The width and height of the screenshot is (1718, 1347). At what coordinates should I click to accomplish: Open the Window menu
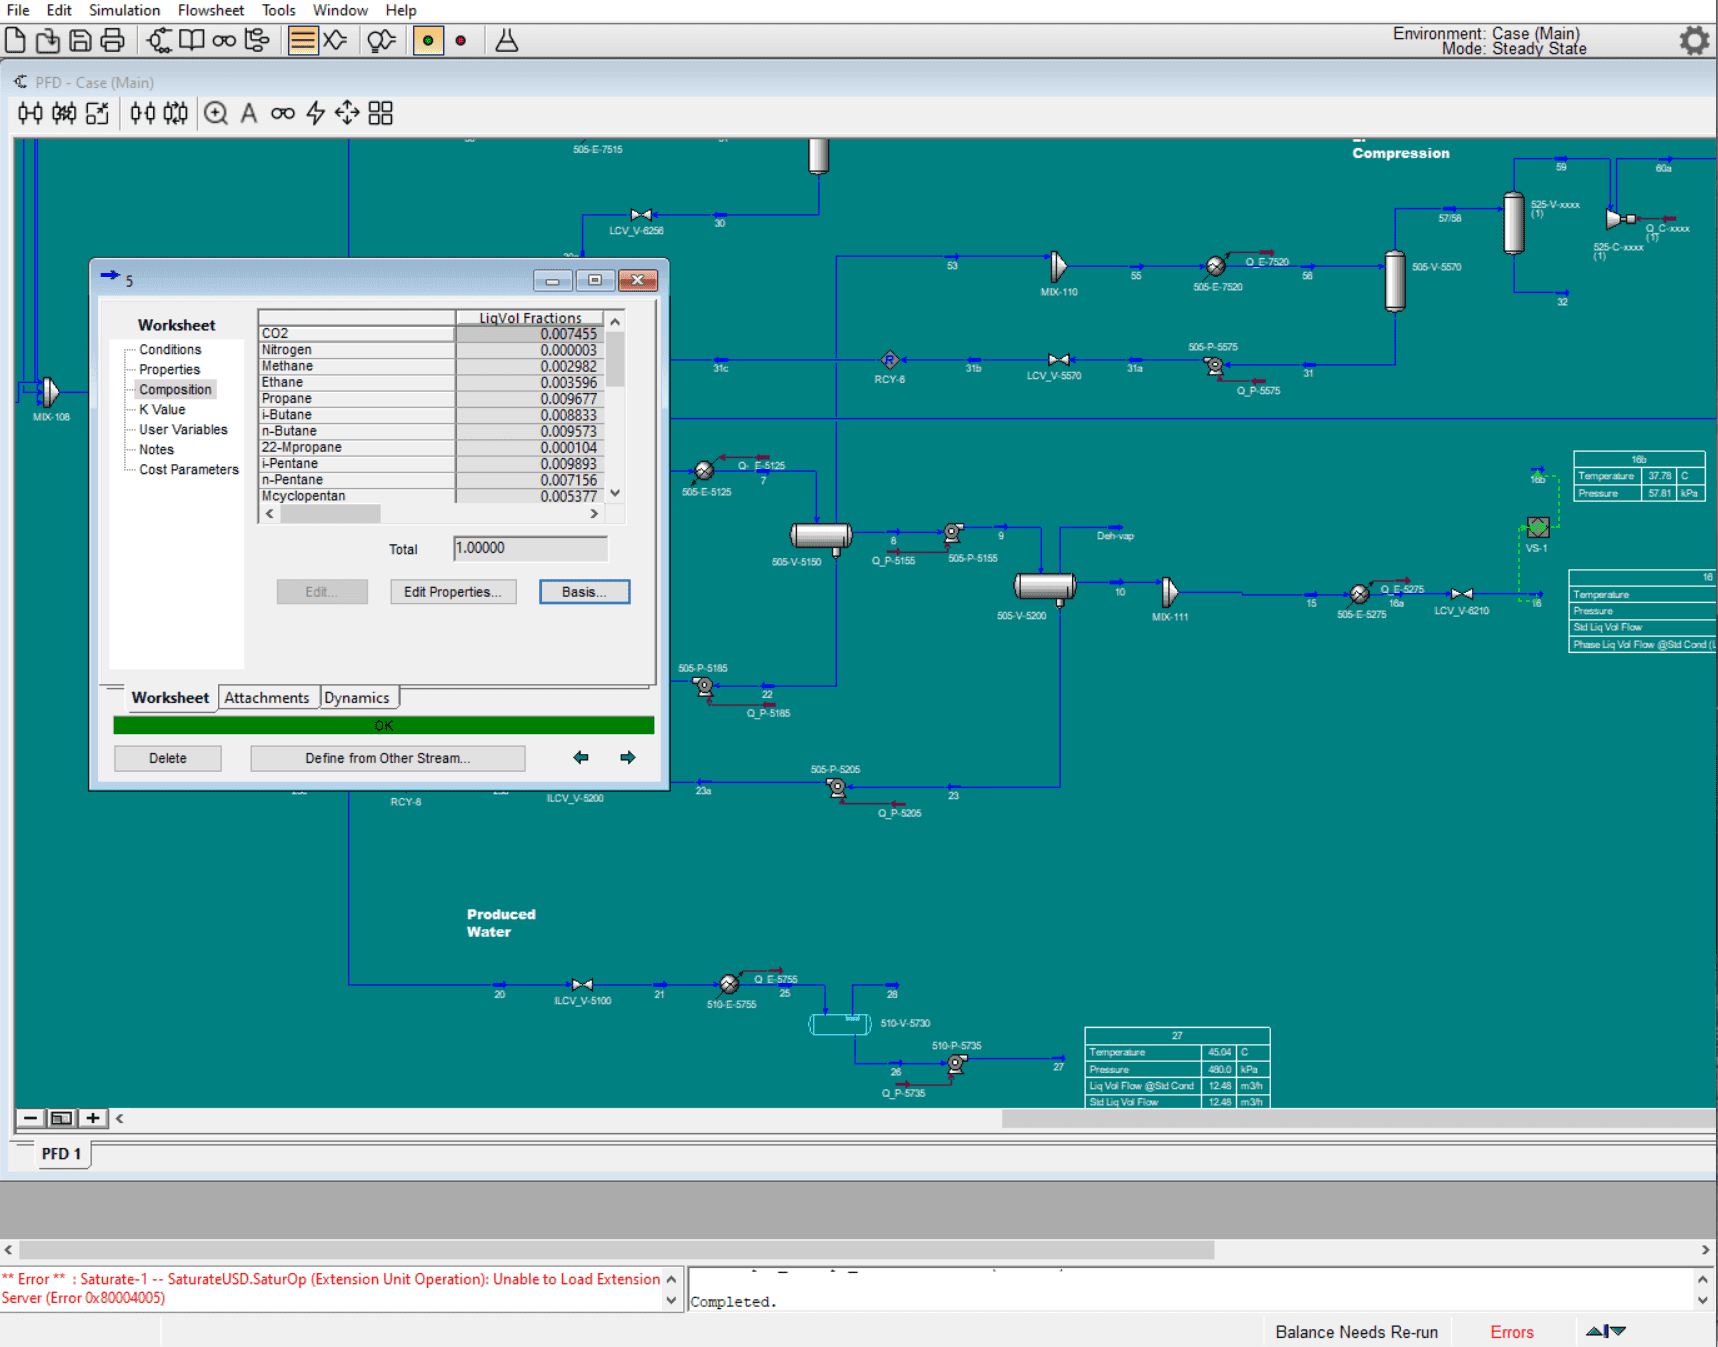pyautogui.click(x=340, y=10)
